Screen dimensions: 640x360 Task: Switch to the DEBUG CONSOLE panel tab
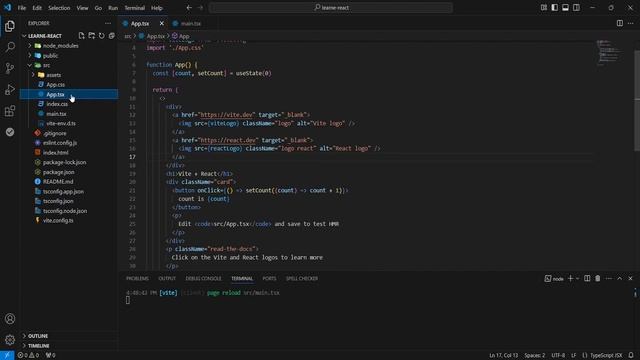click(203, 278)
